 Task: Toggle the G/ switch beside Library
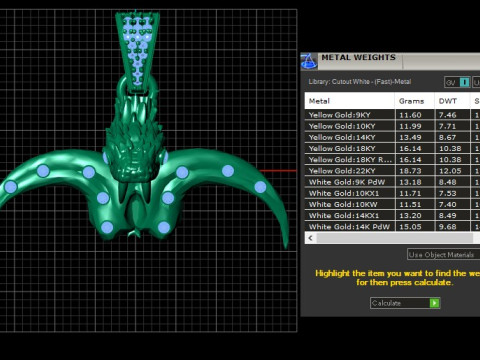pos(457,82)
